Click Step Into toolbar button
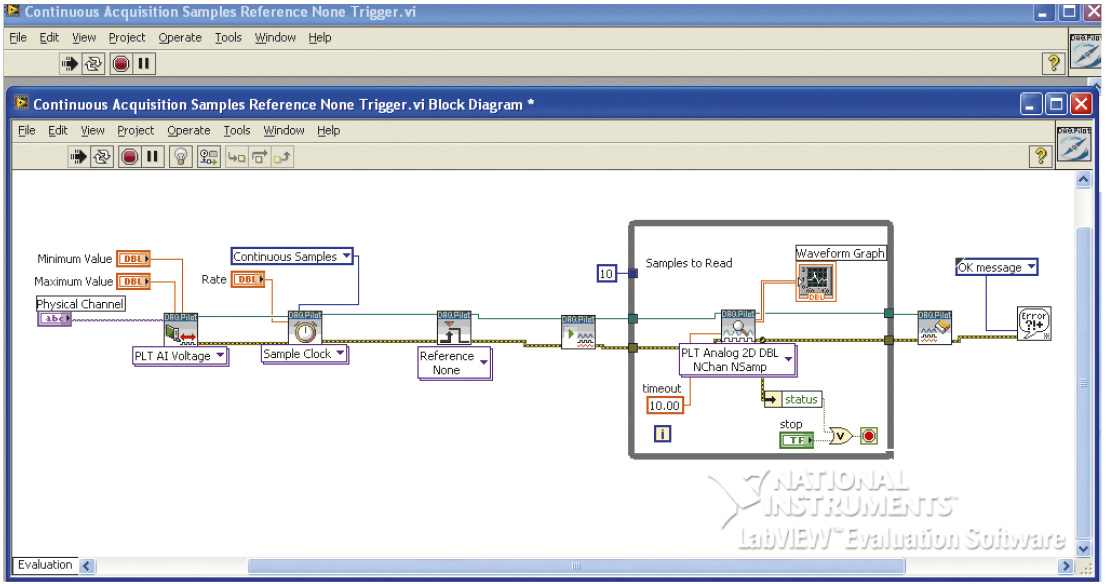 tap(236, 157)
